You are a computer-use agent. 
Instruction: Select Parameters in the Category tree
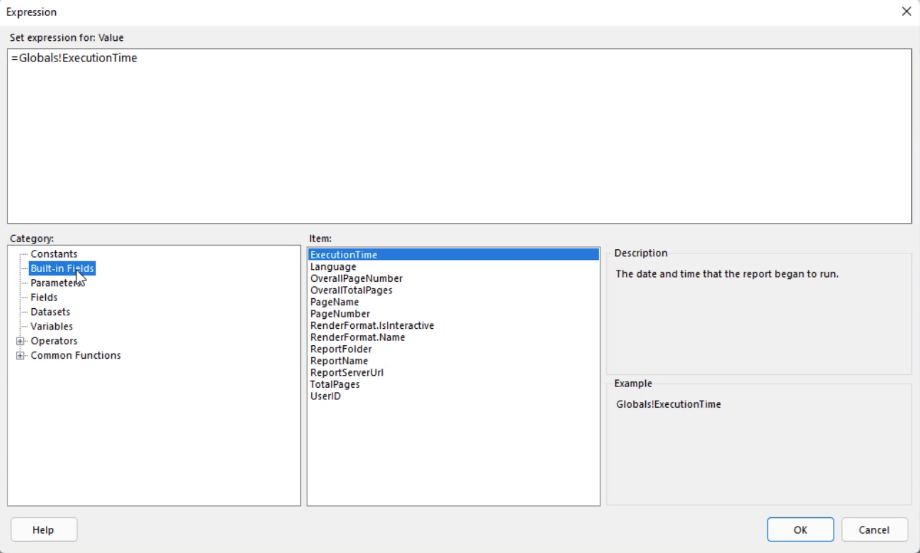tap(58, 283)
